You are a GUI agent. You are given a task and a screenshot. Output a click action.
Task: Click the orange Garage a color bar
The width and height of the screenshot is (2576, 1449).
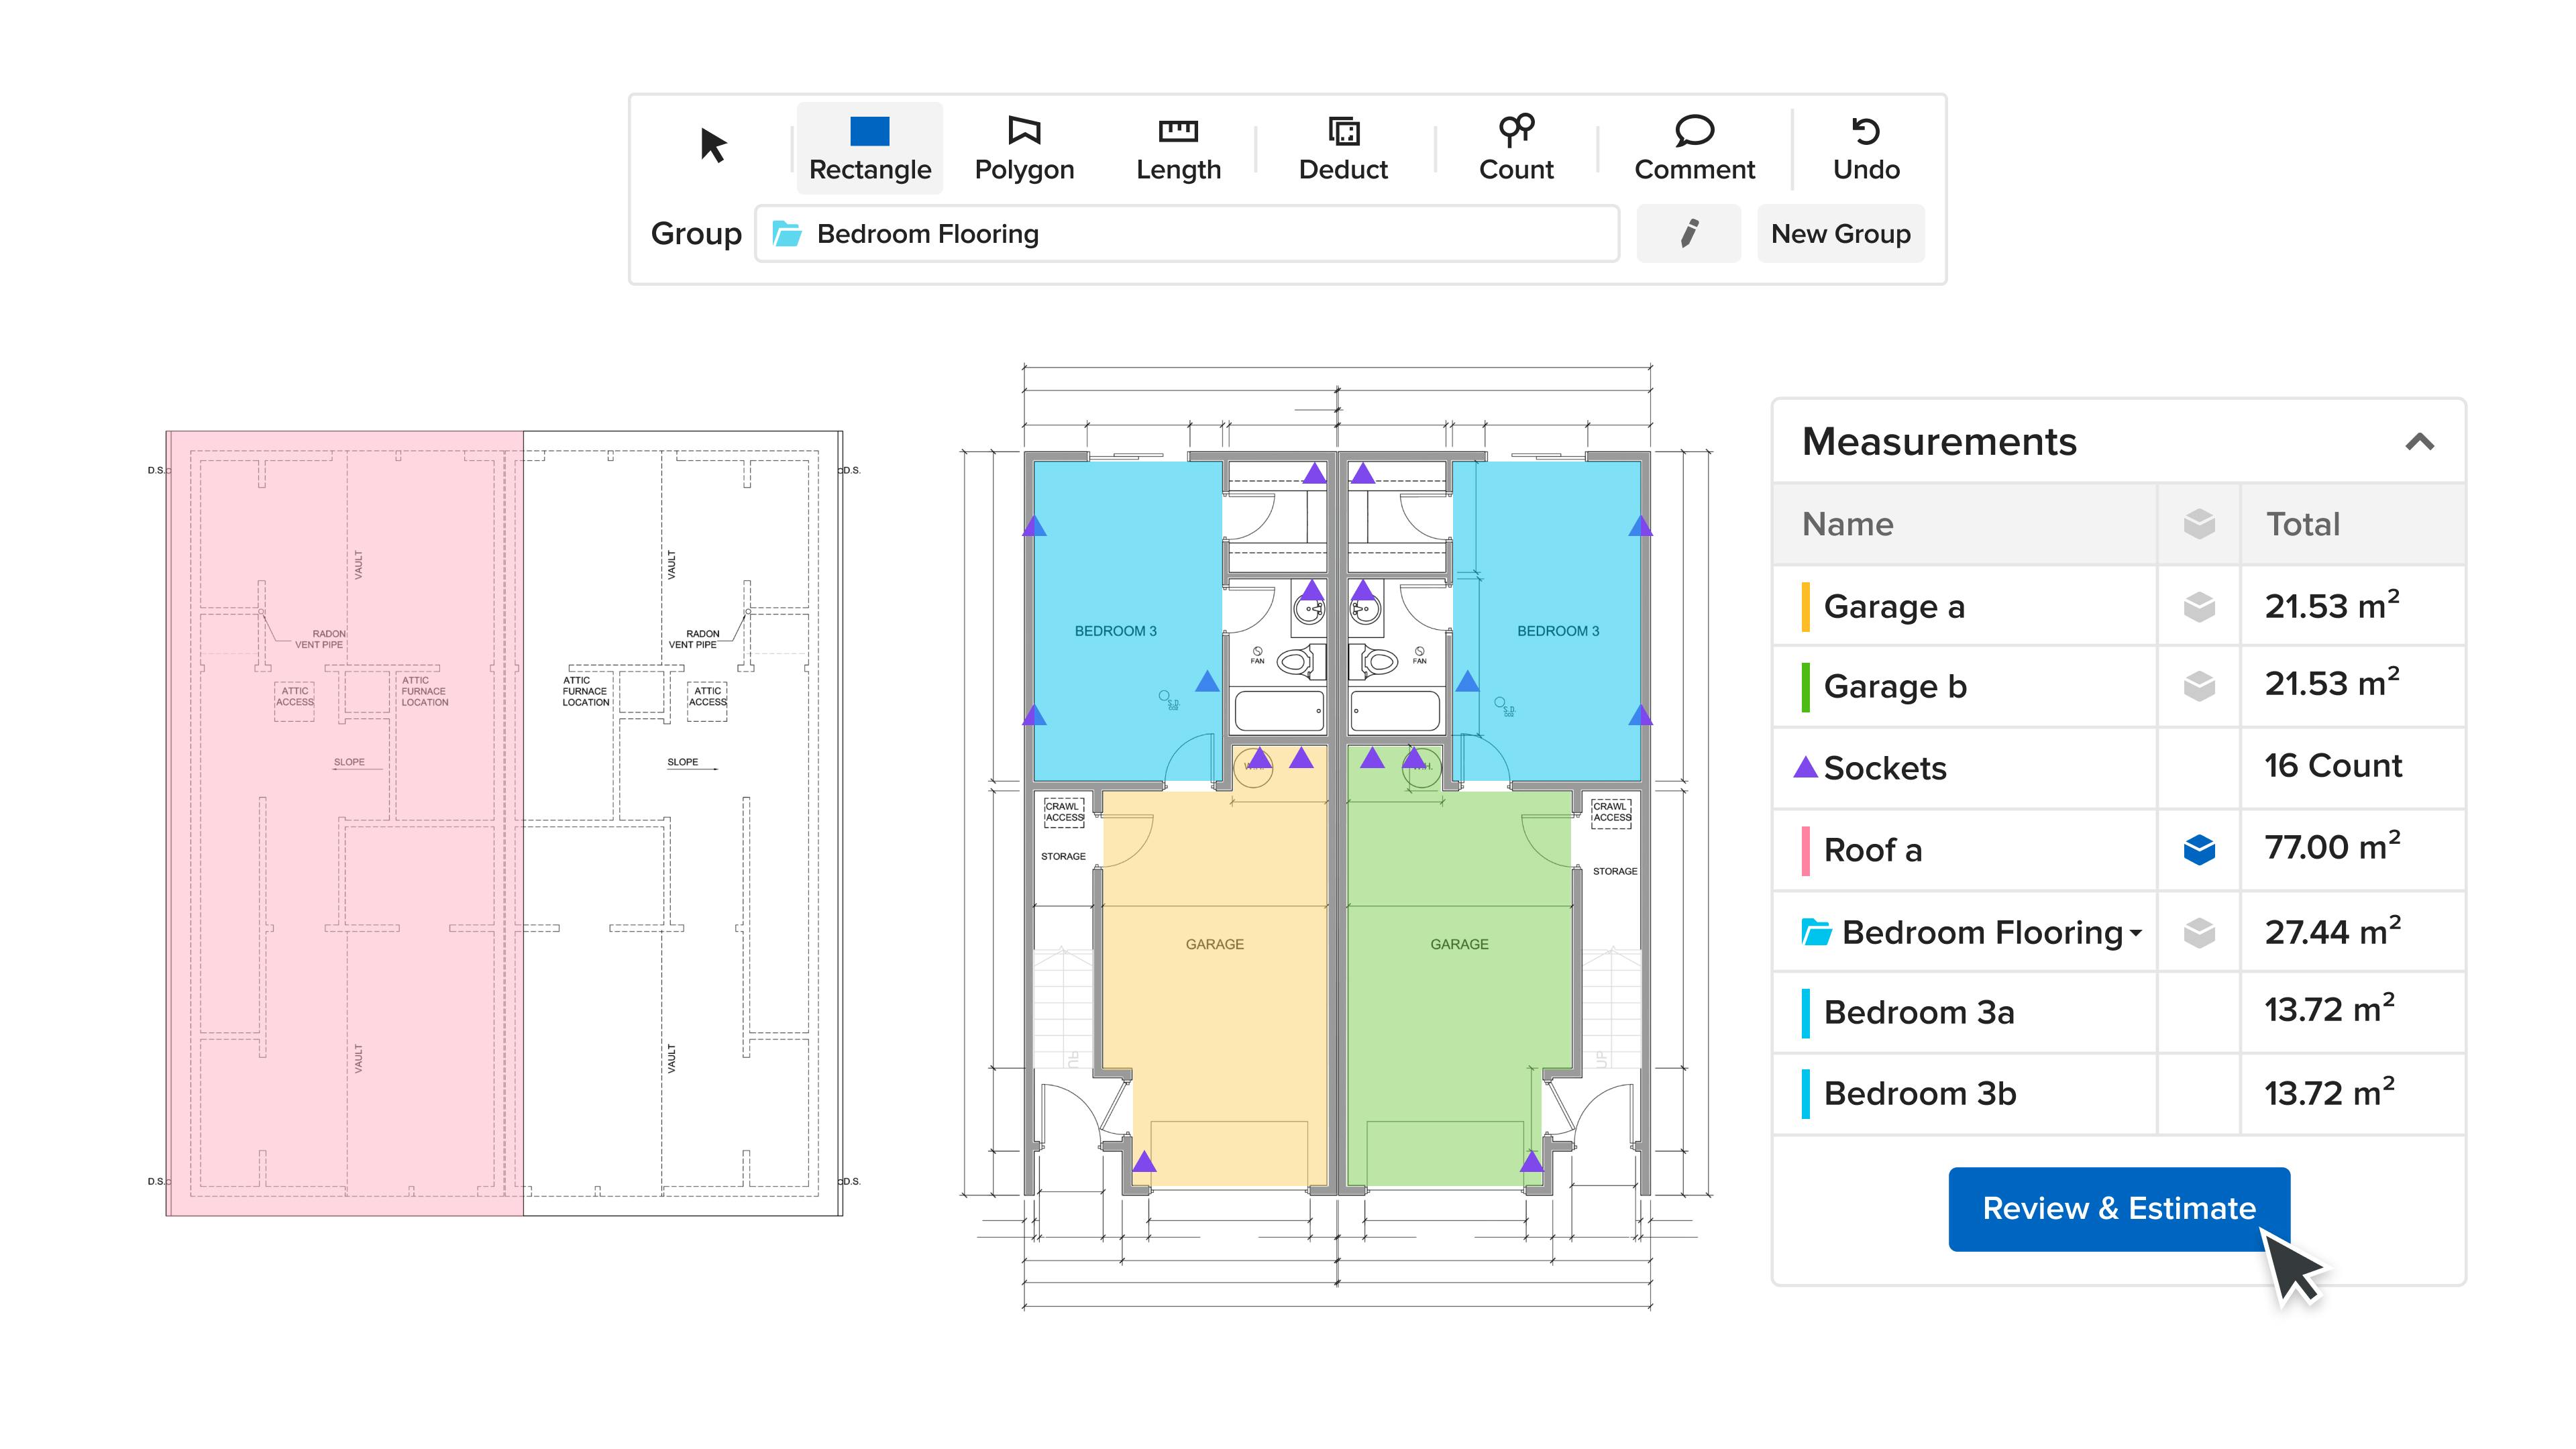pyautogui.click(x=1805, y=606)
